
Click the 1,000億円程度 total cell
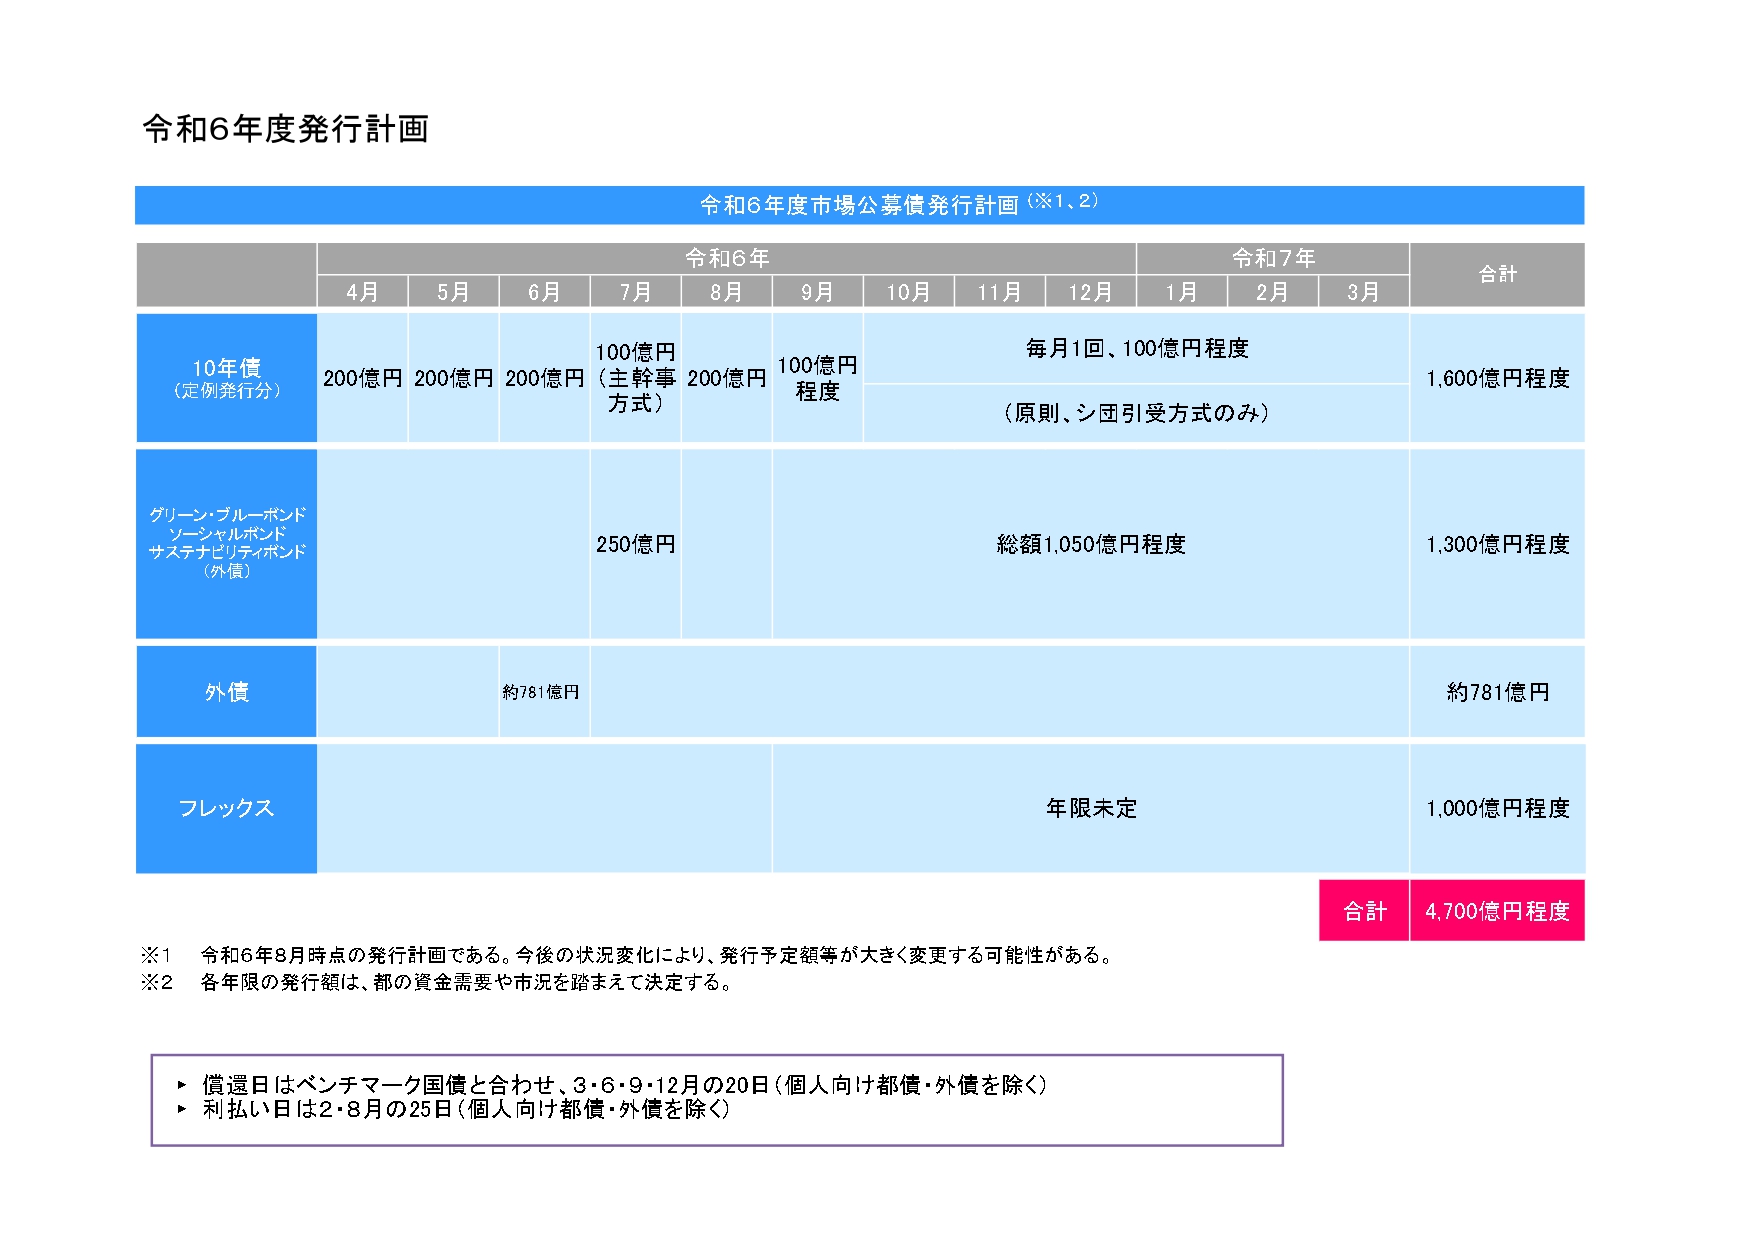point(1497,808)
